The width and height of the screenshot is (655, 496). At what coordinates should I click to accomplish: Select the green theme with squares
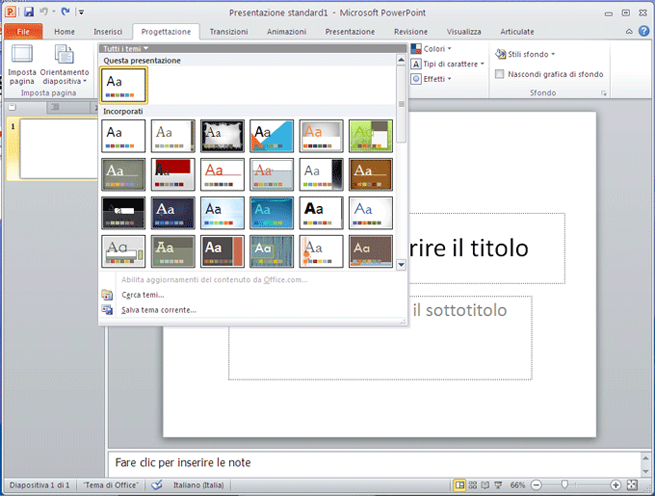pyautogui.click(x=371, y=136)
